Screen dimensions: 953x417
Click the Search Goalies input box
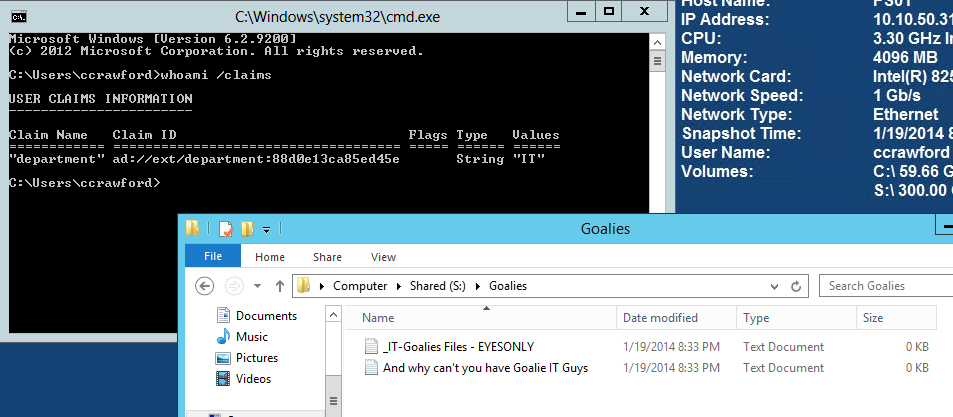pyautogui.click(x=885, y=286)
